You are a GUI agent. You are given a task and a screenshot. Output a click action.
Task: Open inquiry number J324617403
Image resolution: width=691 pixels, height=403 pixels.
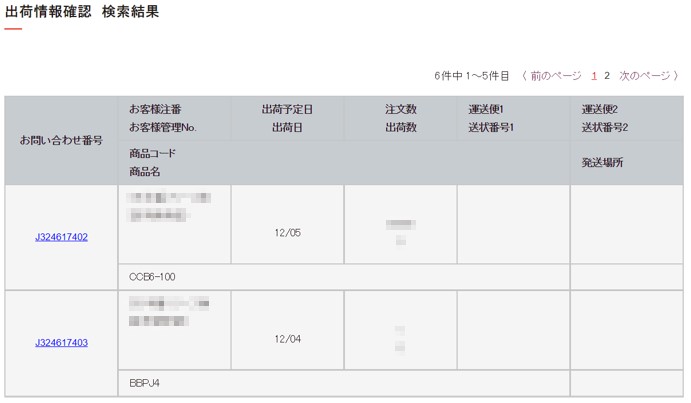pos(61,343)
